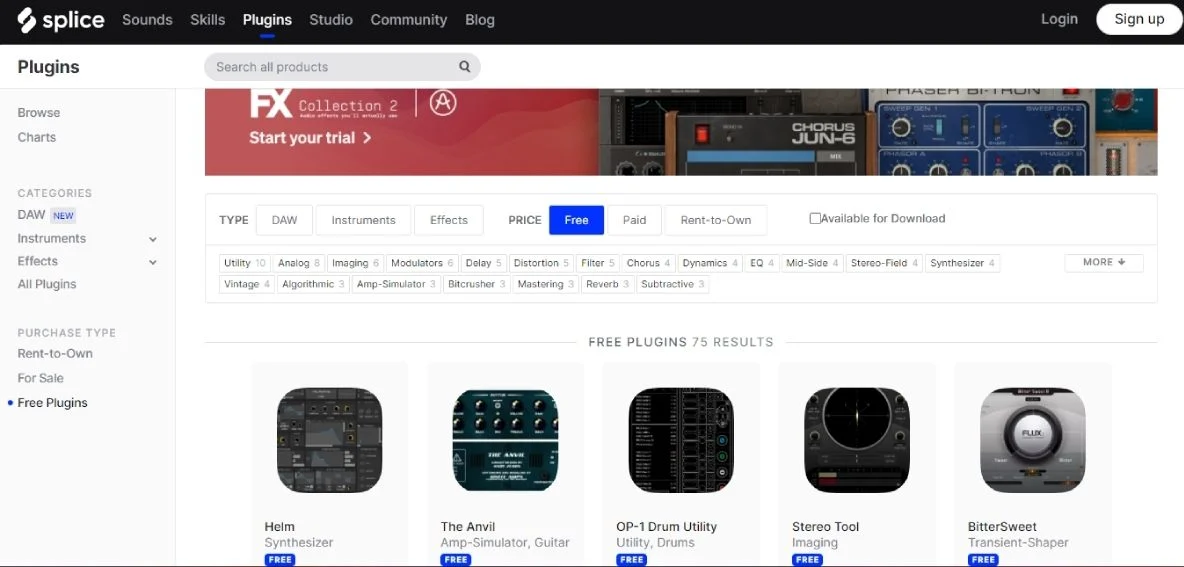Screen dimensions: 1184x567
Task: Select the Free price filter
Action: [576, 220]
